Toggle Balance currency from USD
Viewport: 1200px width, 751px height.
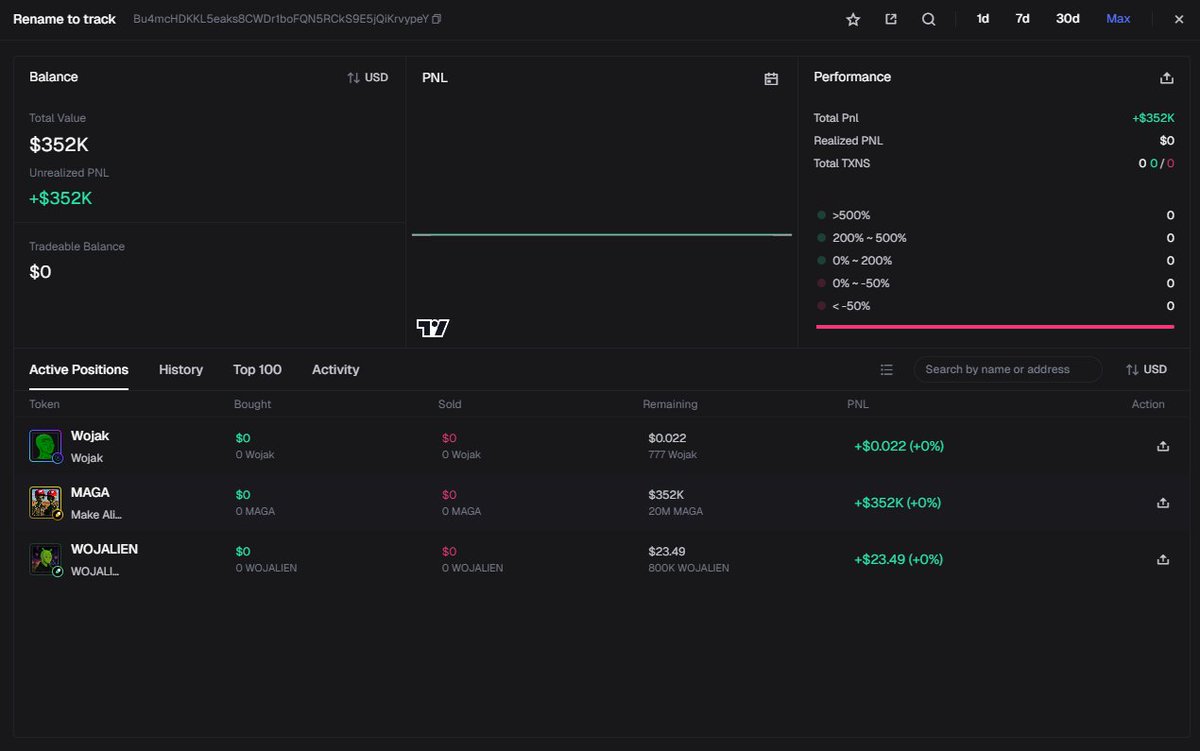coord(367,77)
